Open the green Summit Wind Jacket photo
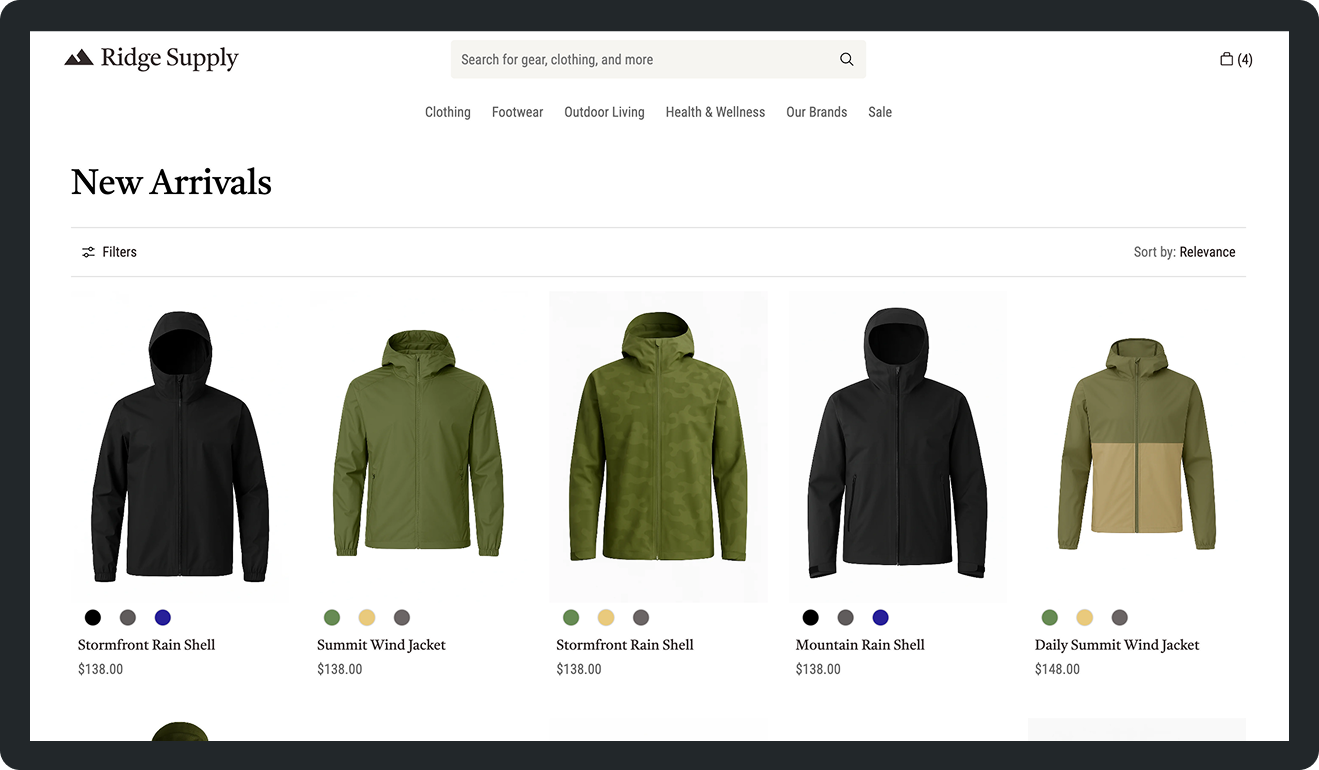Viewport: 1319px width, 770px height. [418, 445]
